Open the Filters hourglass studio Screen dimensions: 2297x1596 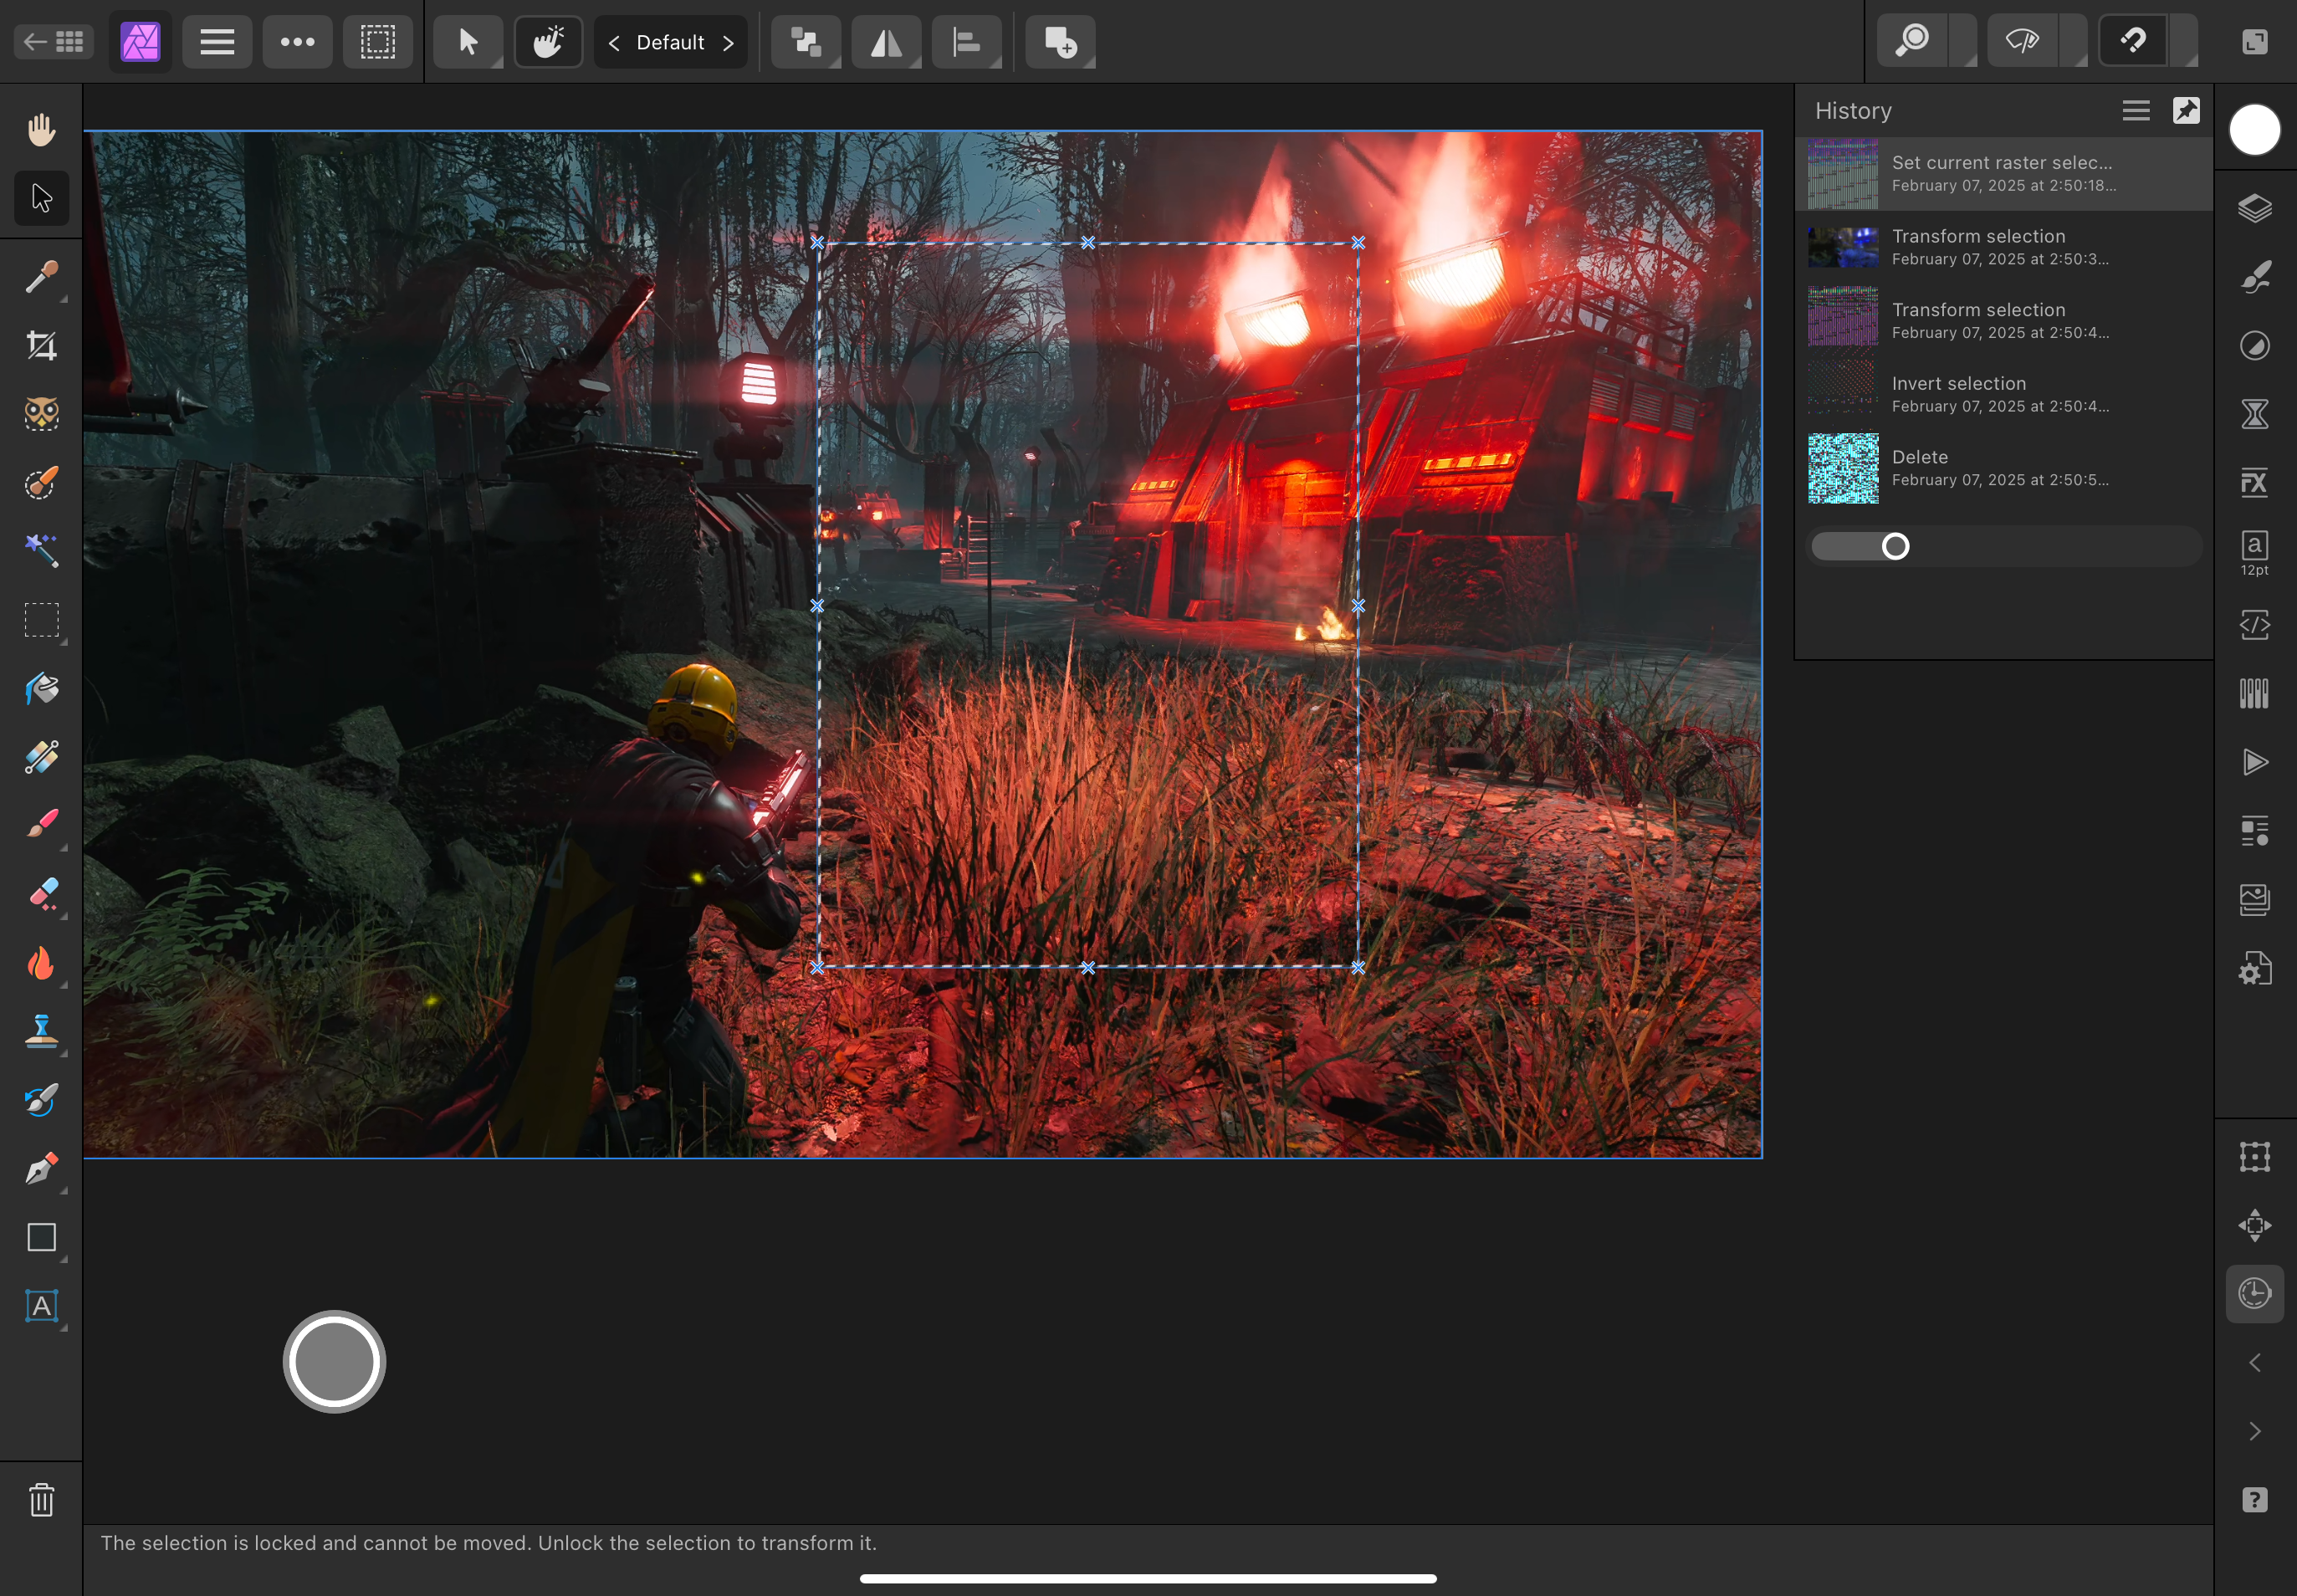(2254, 414)
